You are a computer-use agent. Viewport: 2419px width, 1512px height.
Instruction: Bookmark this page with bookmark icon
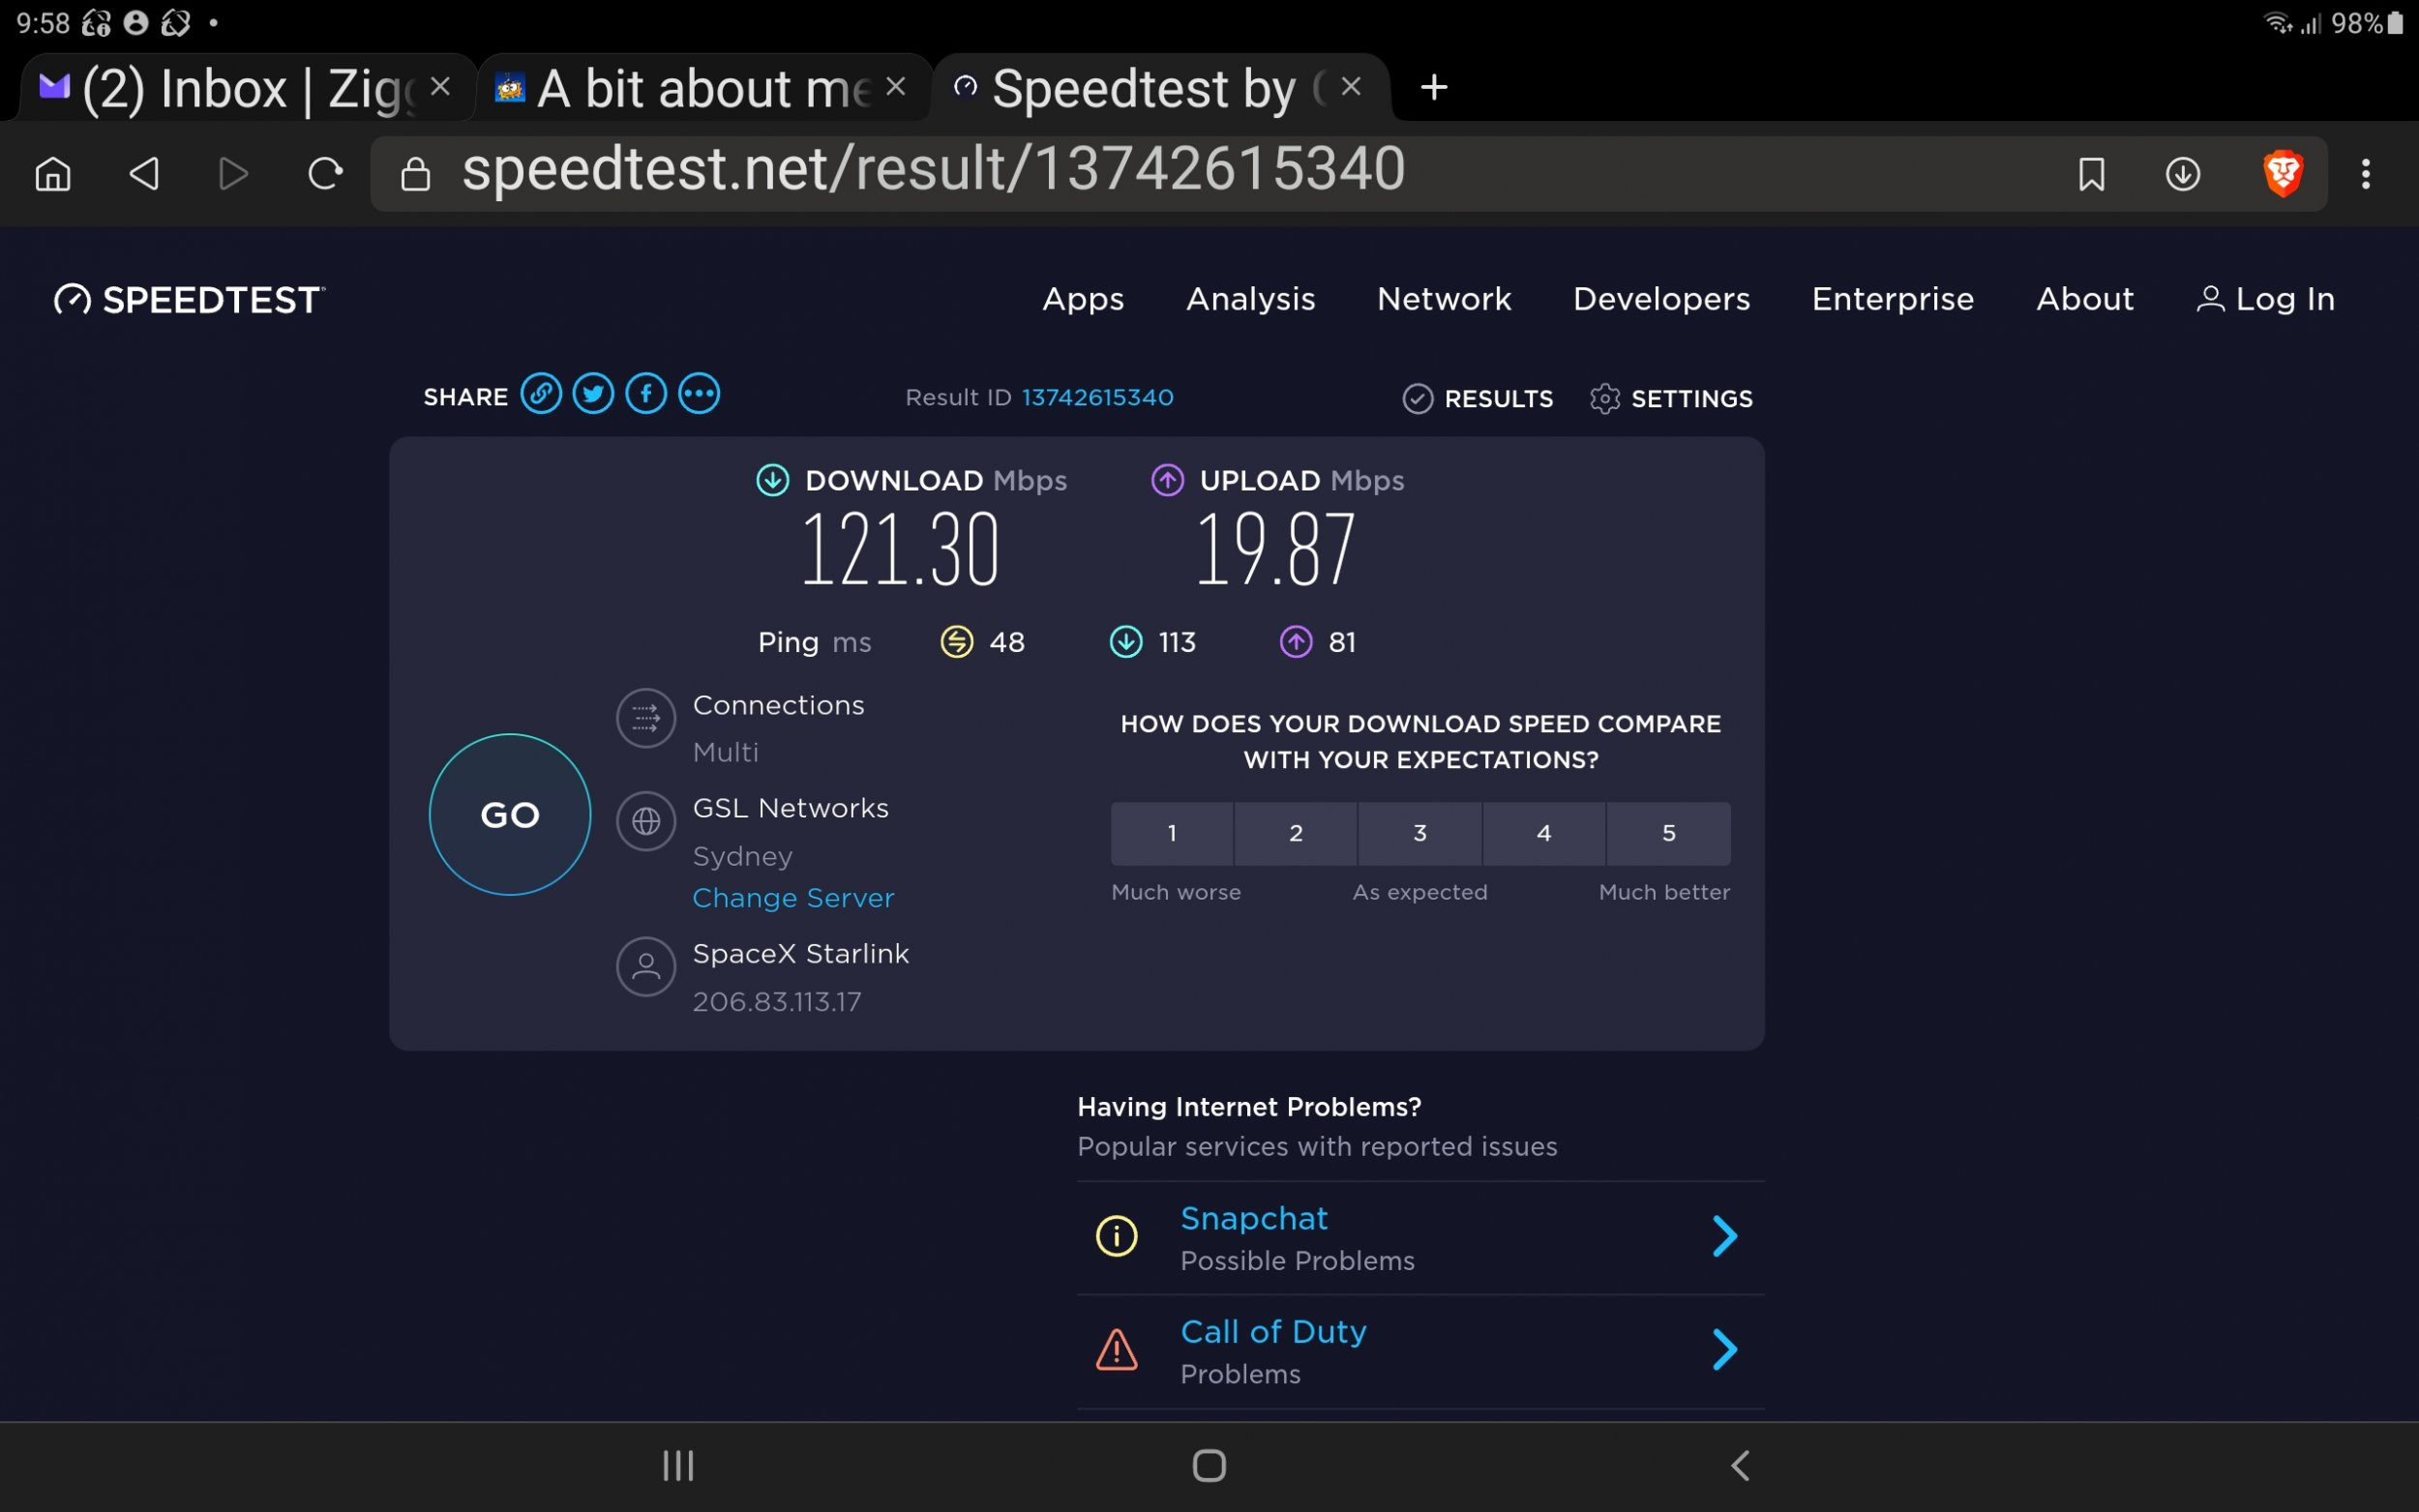coord(2091,174)
